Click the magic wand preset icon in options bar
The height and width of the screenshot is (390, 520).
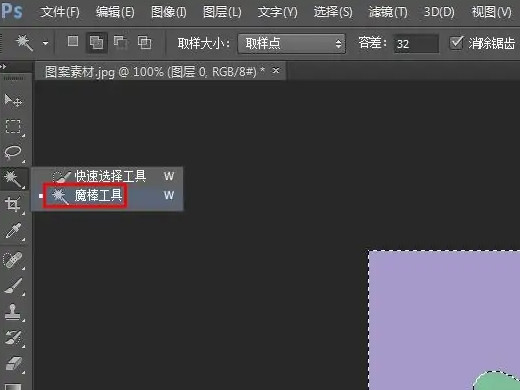click(24, 43)
